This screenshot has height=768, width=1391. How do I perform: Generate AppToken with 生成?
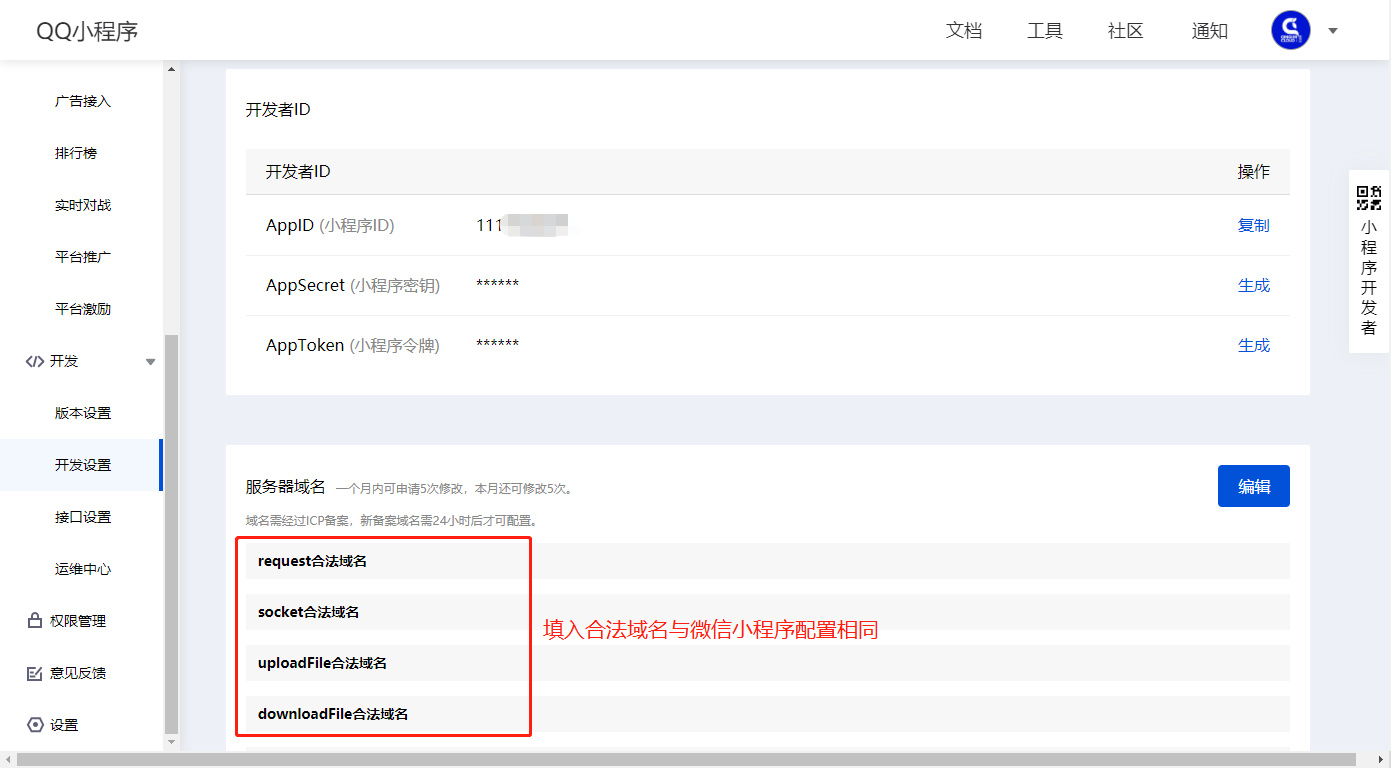(1254, 345)
